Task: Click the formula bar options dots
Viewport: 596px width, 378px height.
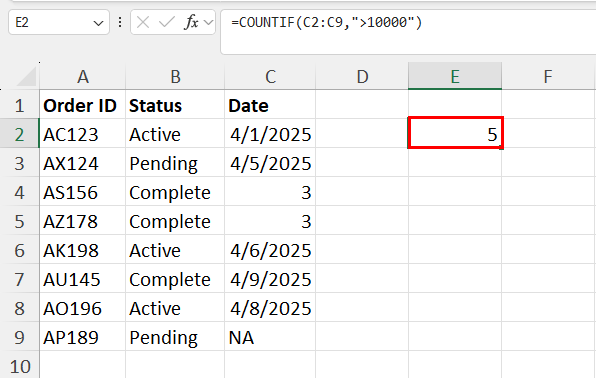Action: point(120,22)
